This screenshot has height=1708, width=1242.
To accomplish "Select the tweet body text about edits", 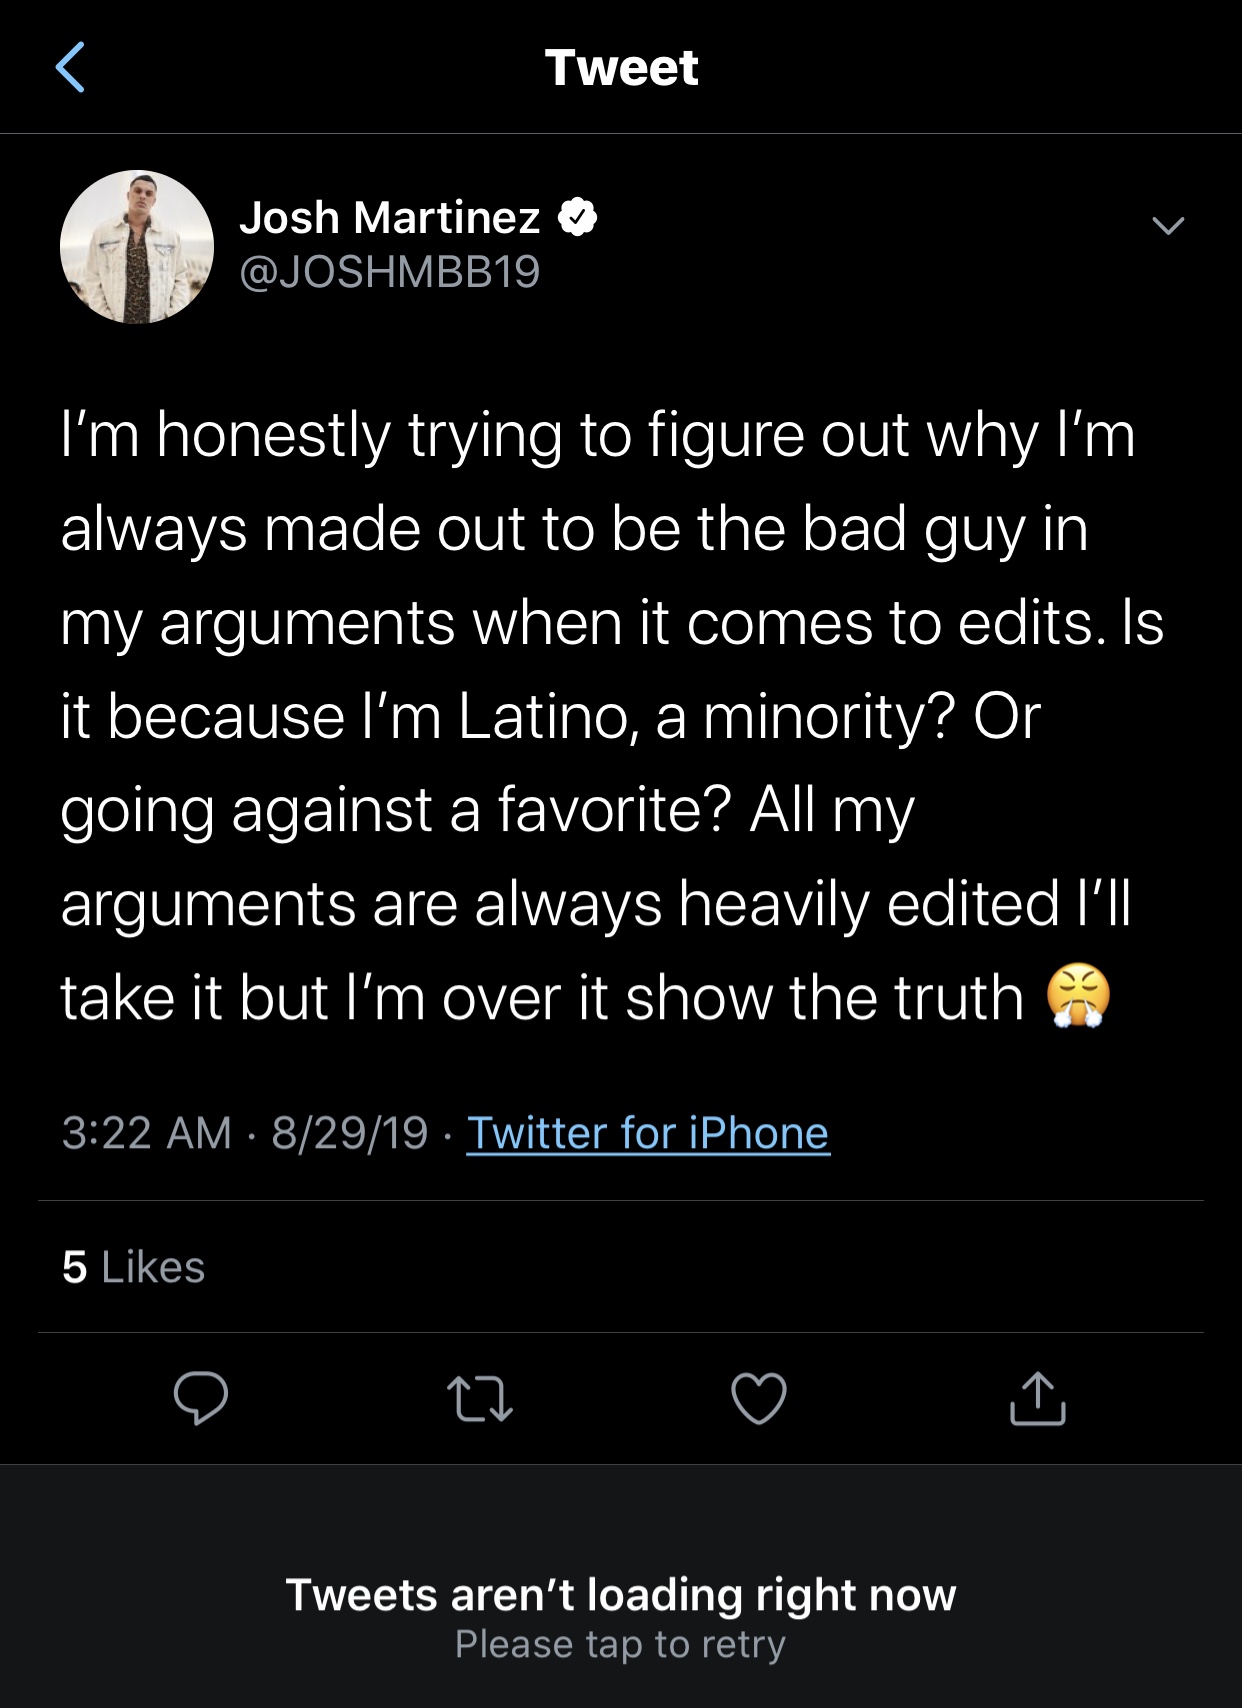I will point(612,716).
